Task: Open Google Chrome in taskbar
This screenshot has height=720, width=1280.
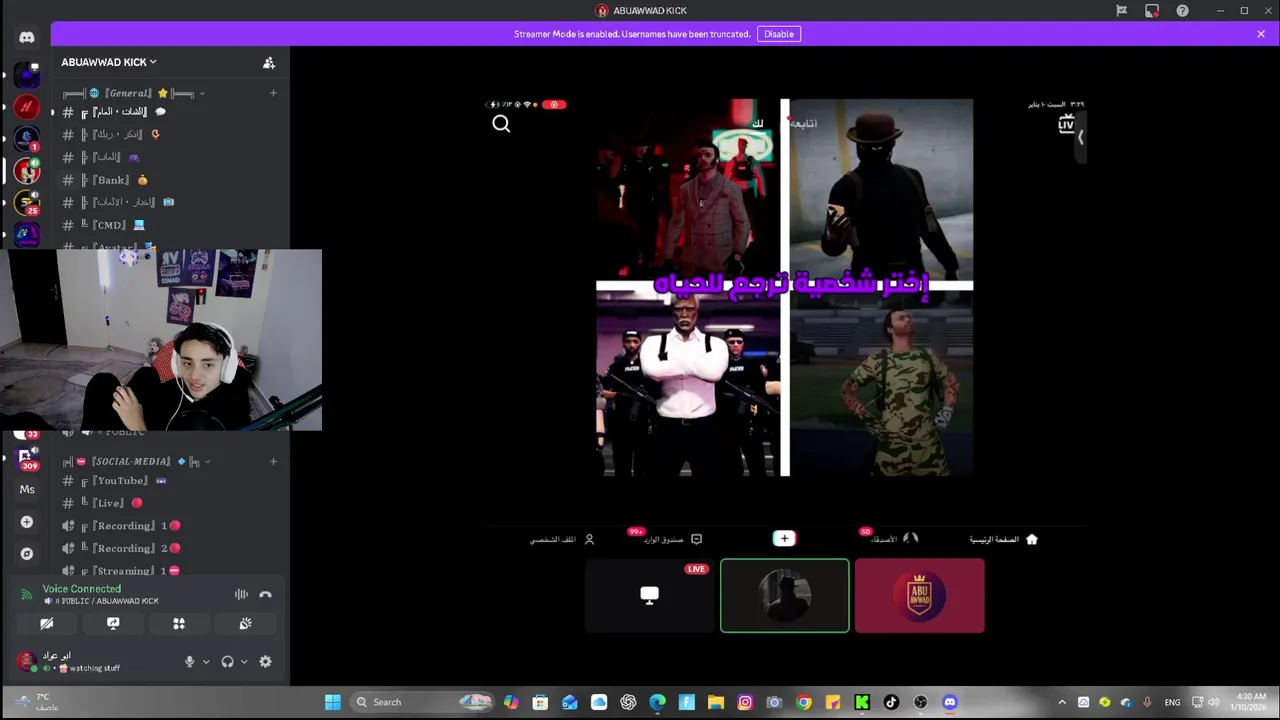Action: tap(804, 702)
